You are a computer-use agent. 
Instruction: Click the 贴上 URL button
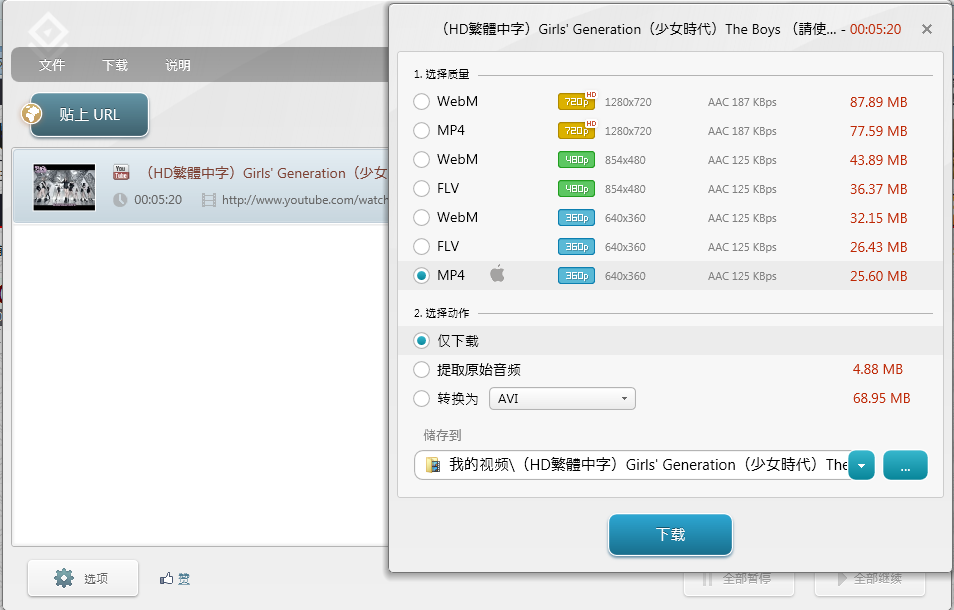89,114
